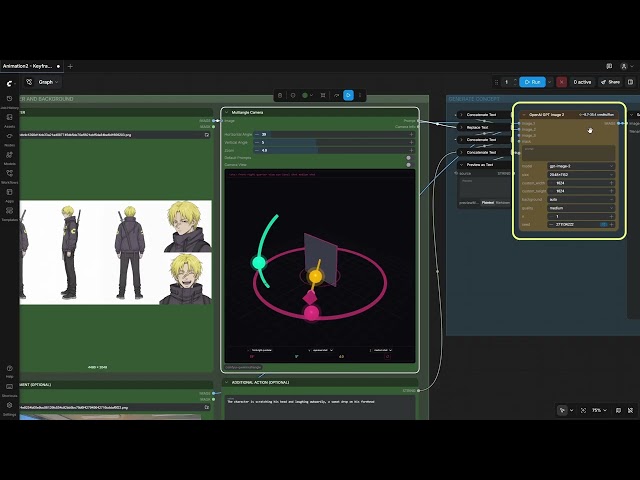Collapse the Multiangle Camera node
640x480 pixels.
point(227,112)
